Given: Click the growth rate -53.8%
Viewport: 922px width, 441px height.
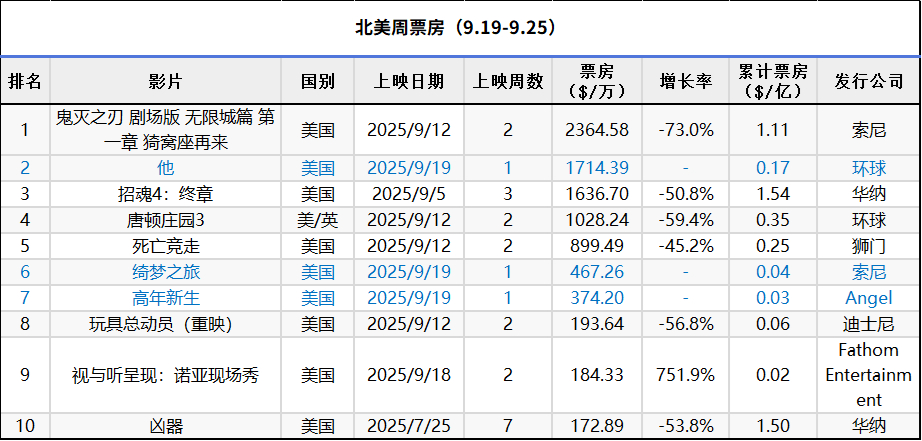Looking at the screenshot, I should [686, 426].
